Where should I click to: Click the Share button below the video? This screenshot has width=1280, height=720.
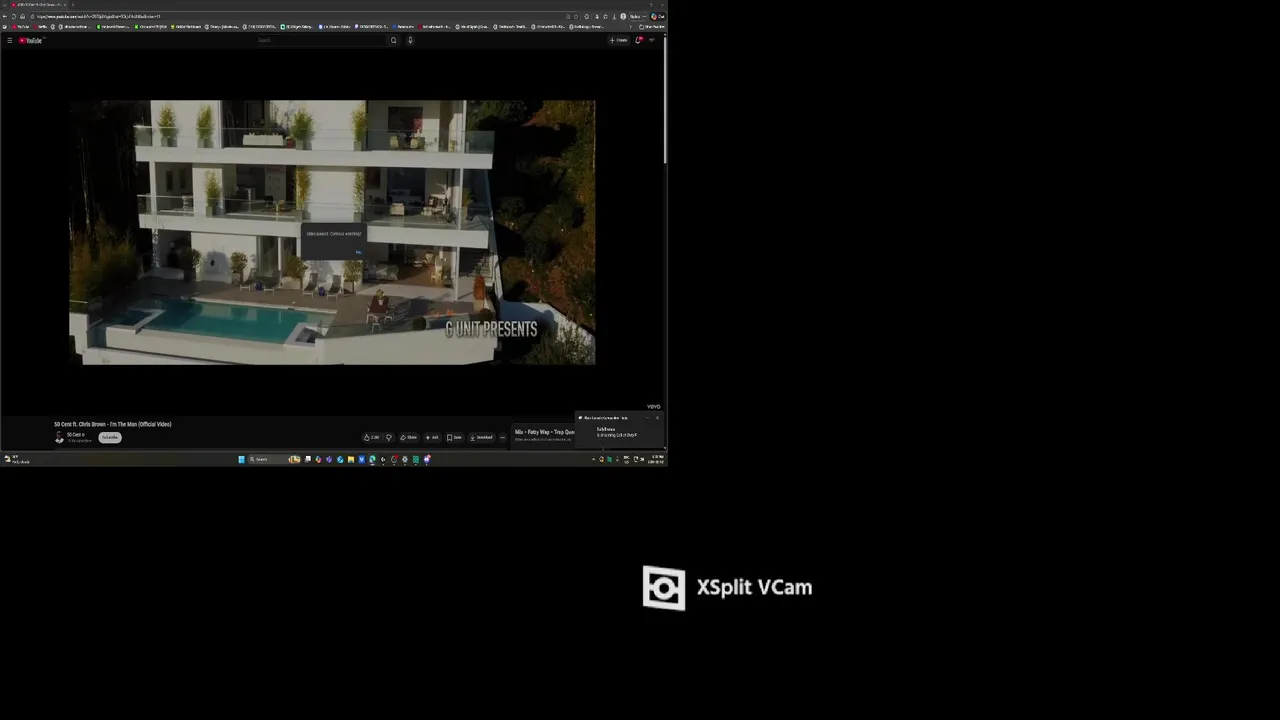409,437
